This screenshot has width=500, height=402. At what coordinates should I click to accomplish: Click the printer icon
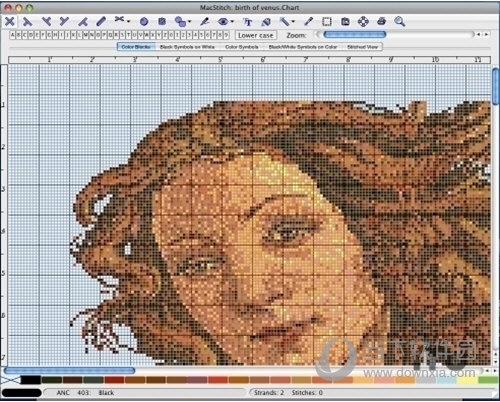pos(382,22)
